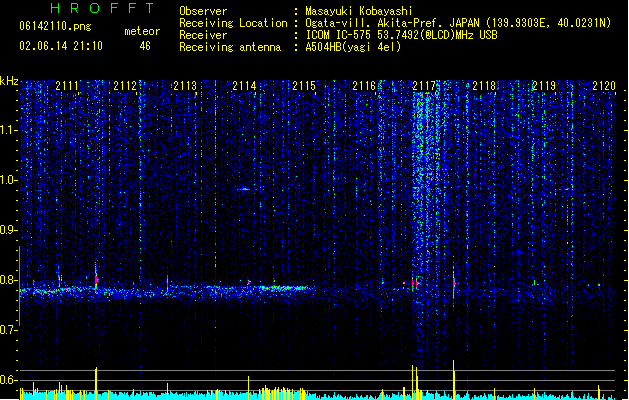
Task: Click the 0.7 kHz axis tick label
Action: (x=8, y=330)
